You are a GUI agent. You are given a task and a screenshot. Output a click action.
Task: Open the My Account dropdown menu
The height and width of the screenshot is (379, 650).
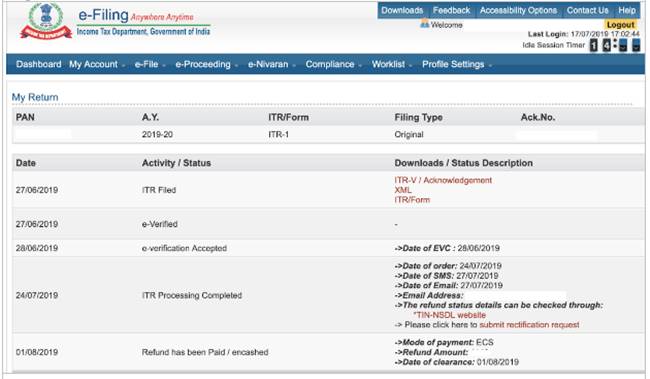tap(97, 64)
